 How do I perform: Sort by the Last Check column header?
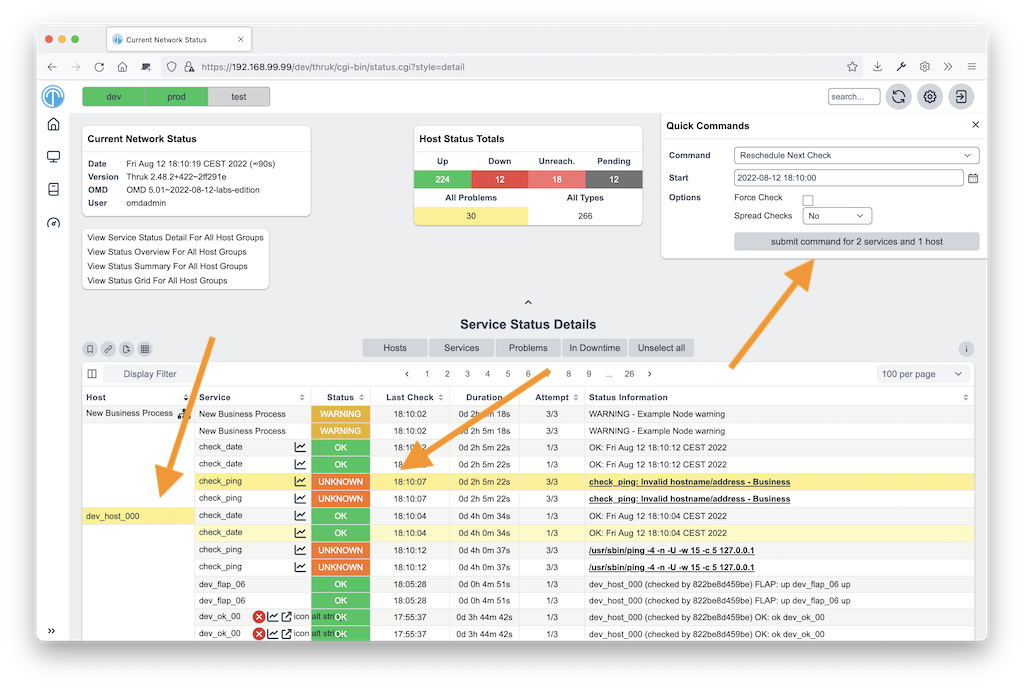pyautogui.click(x=410, y=397)
